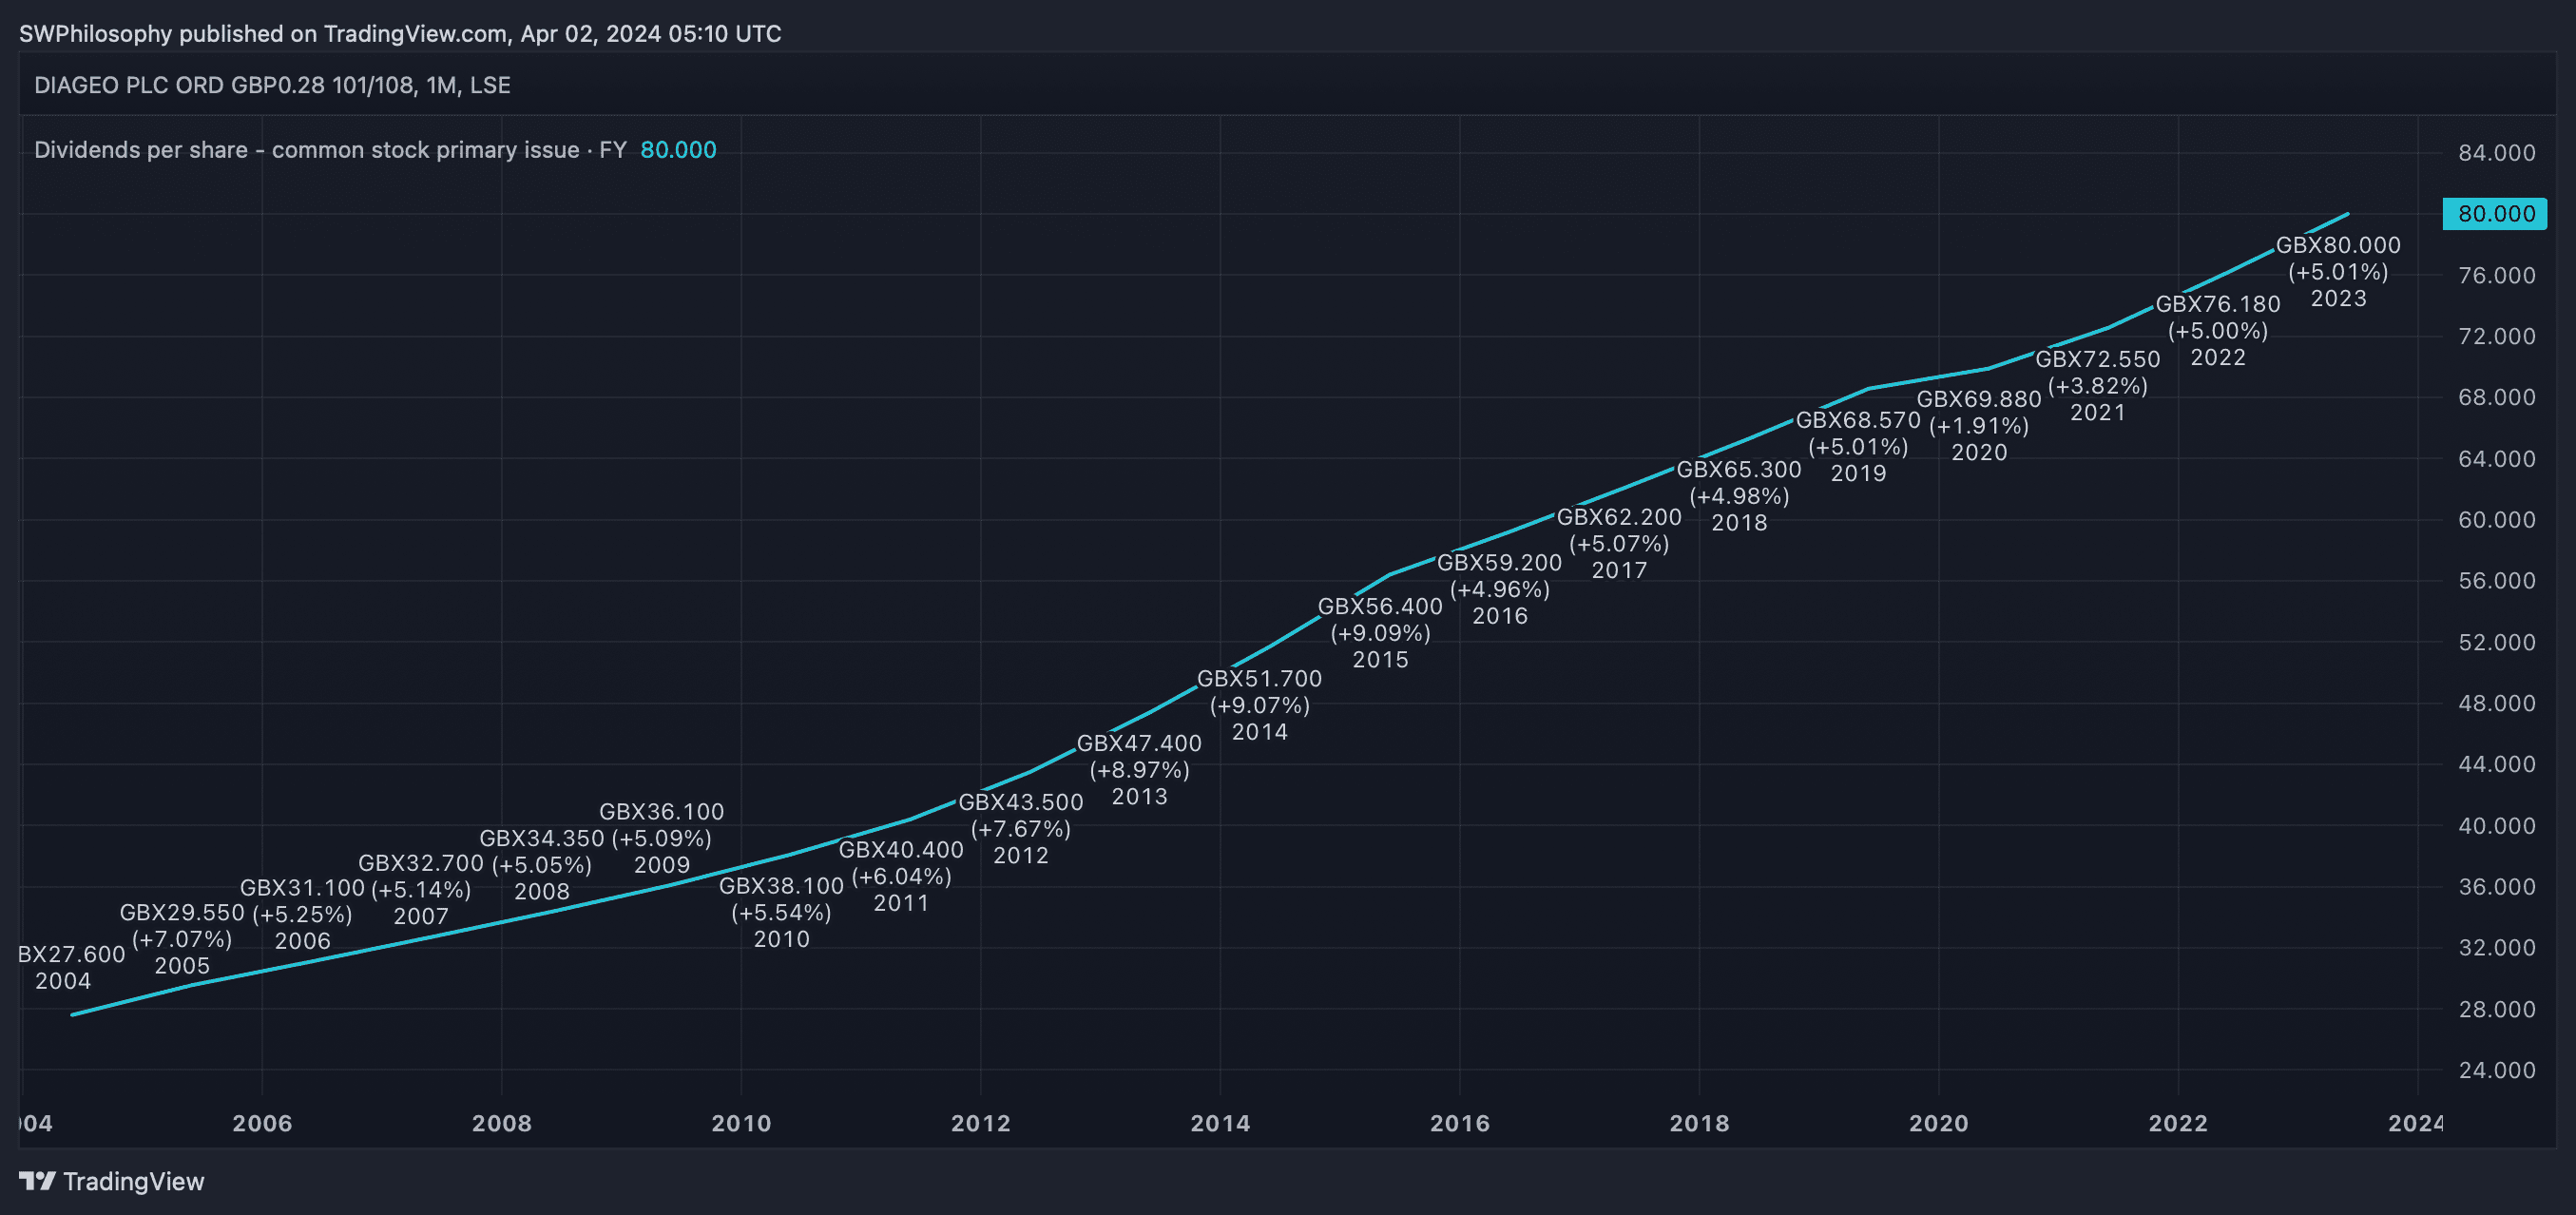Click the 'SWPhilosophy published on TradingView.com' header
Screen dimensions: 2576x1215
pyautogui.click(x=400, y=34)
